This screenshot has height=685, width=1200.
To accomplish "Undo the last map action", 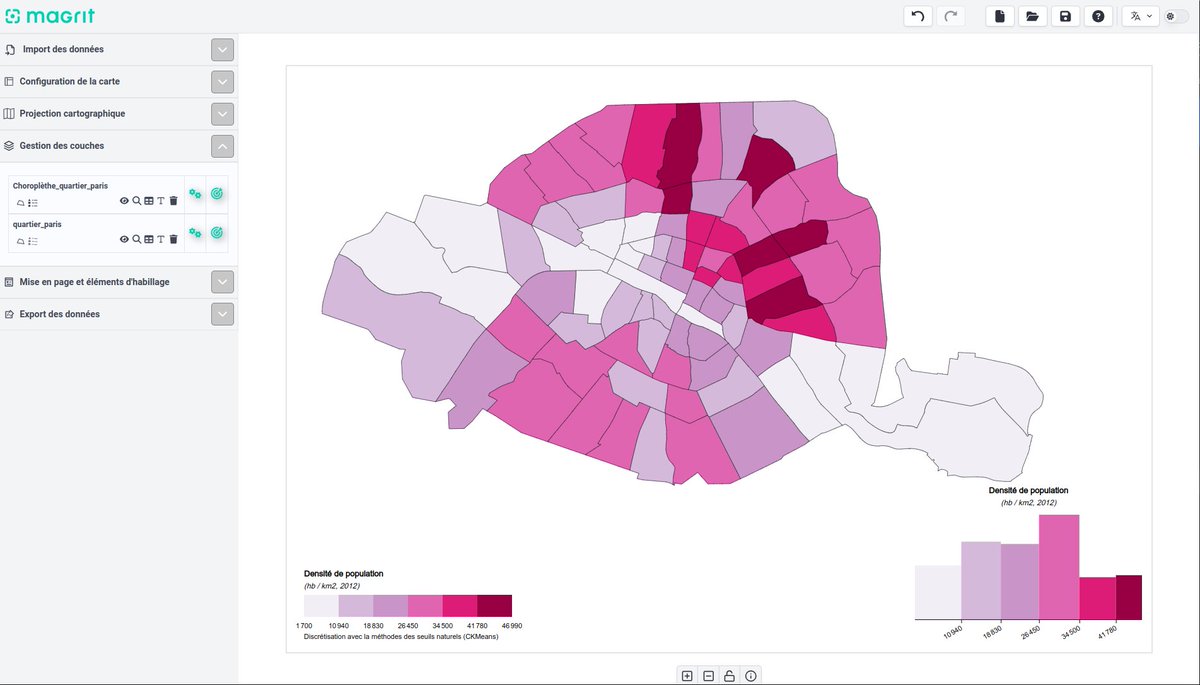I will click(x=917, y=15).
